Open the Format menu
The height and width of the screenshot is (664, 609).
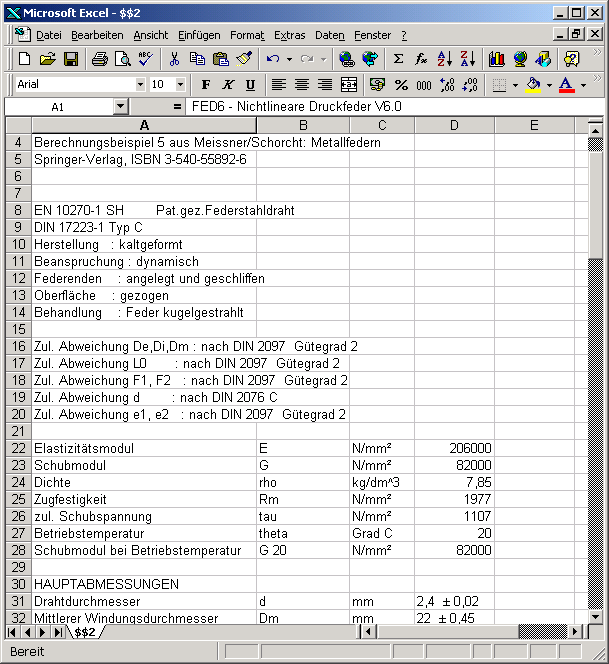(247, 35)
